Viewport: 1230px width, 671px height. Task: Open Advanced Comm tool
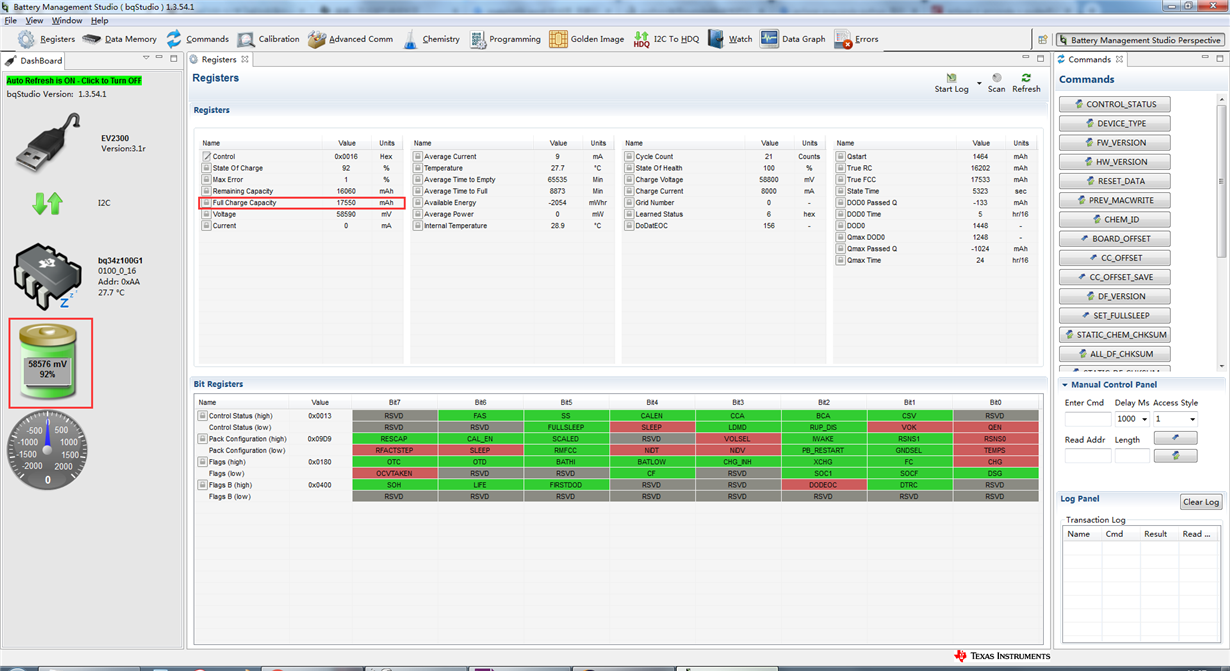pyautogui.click(x=350, y=39)
